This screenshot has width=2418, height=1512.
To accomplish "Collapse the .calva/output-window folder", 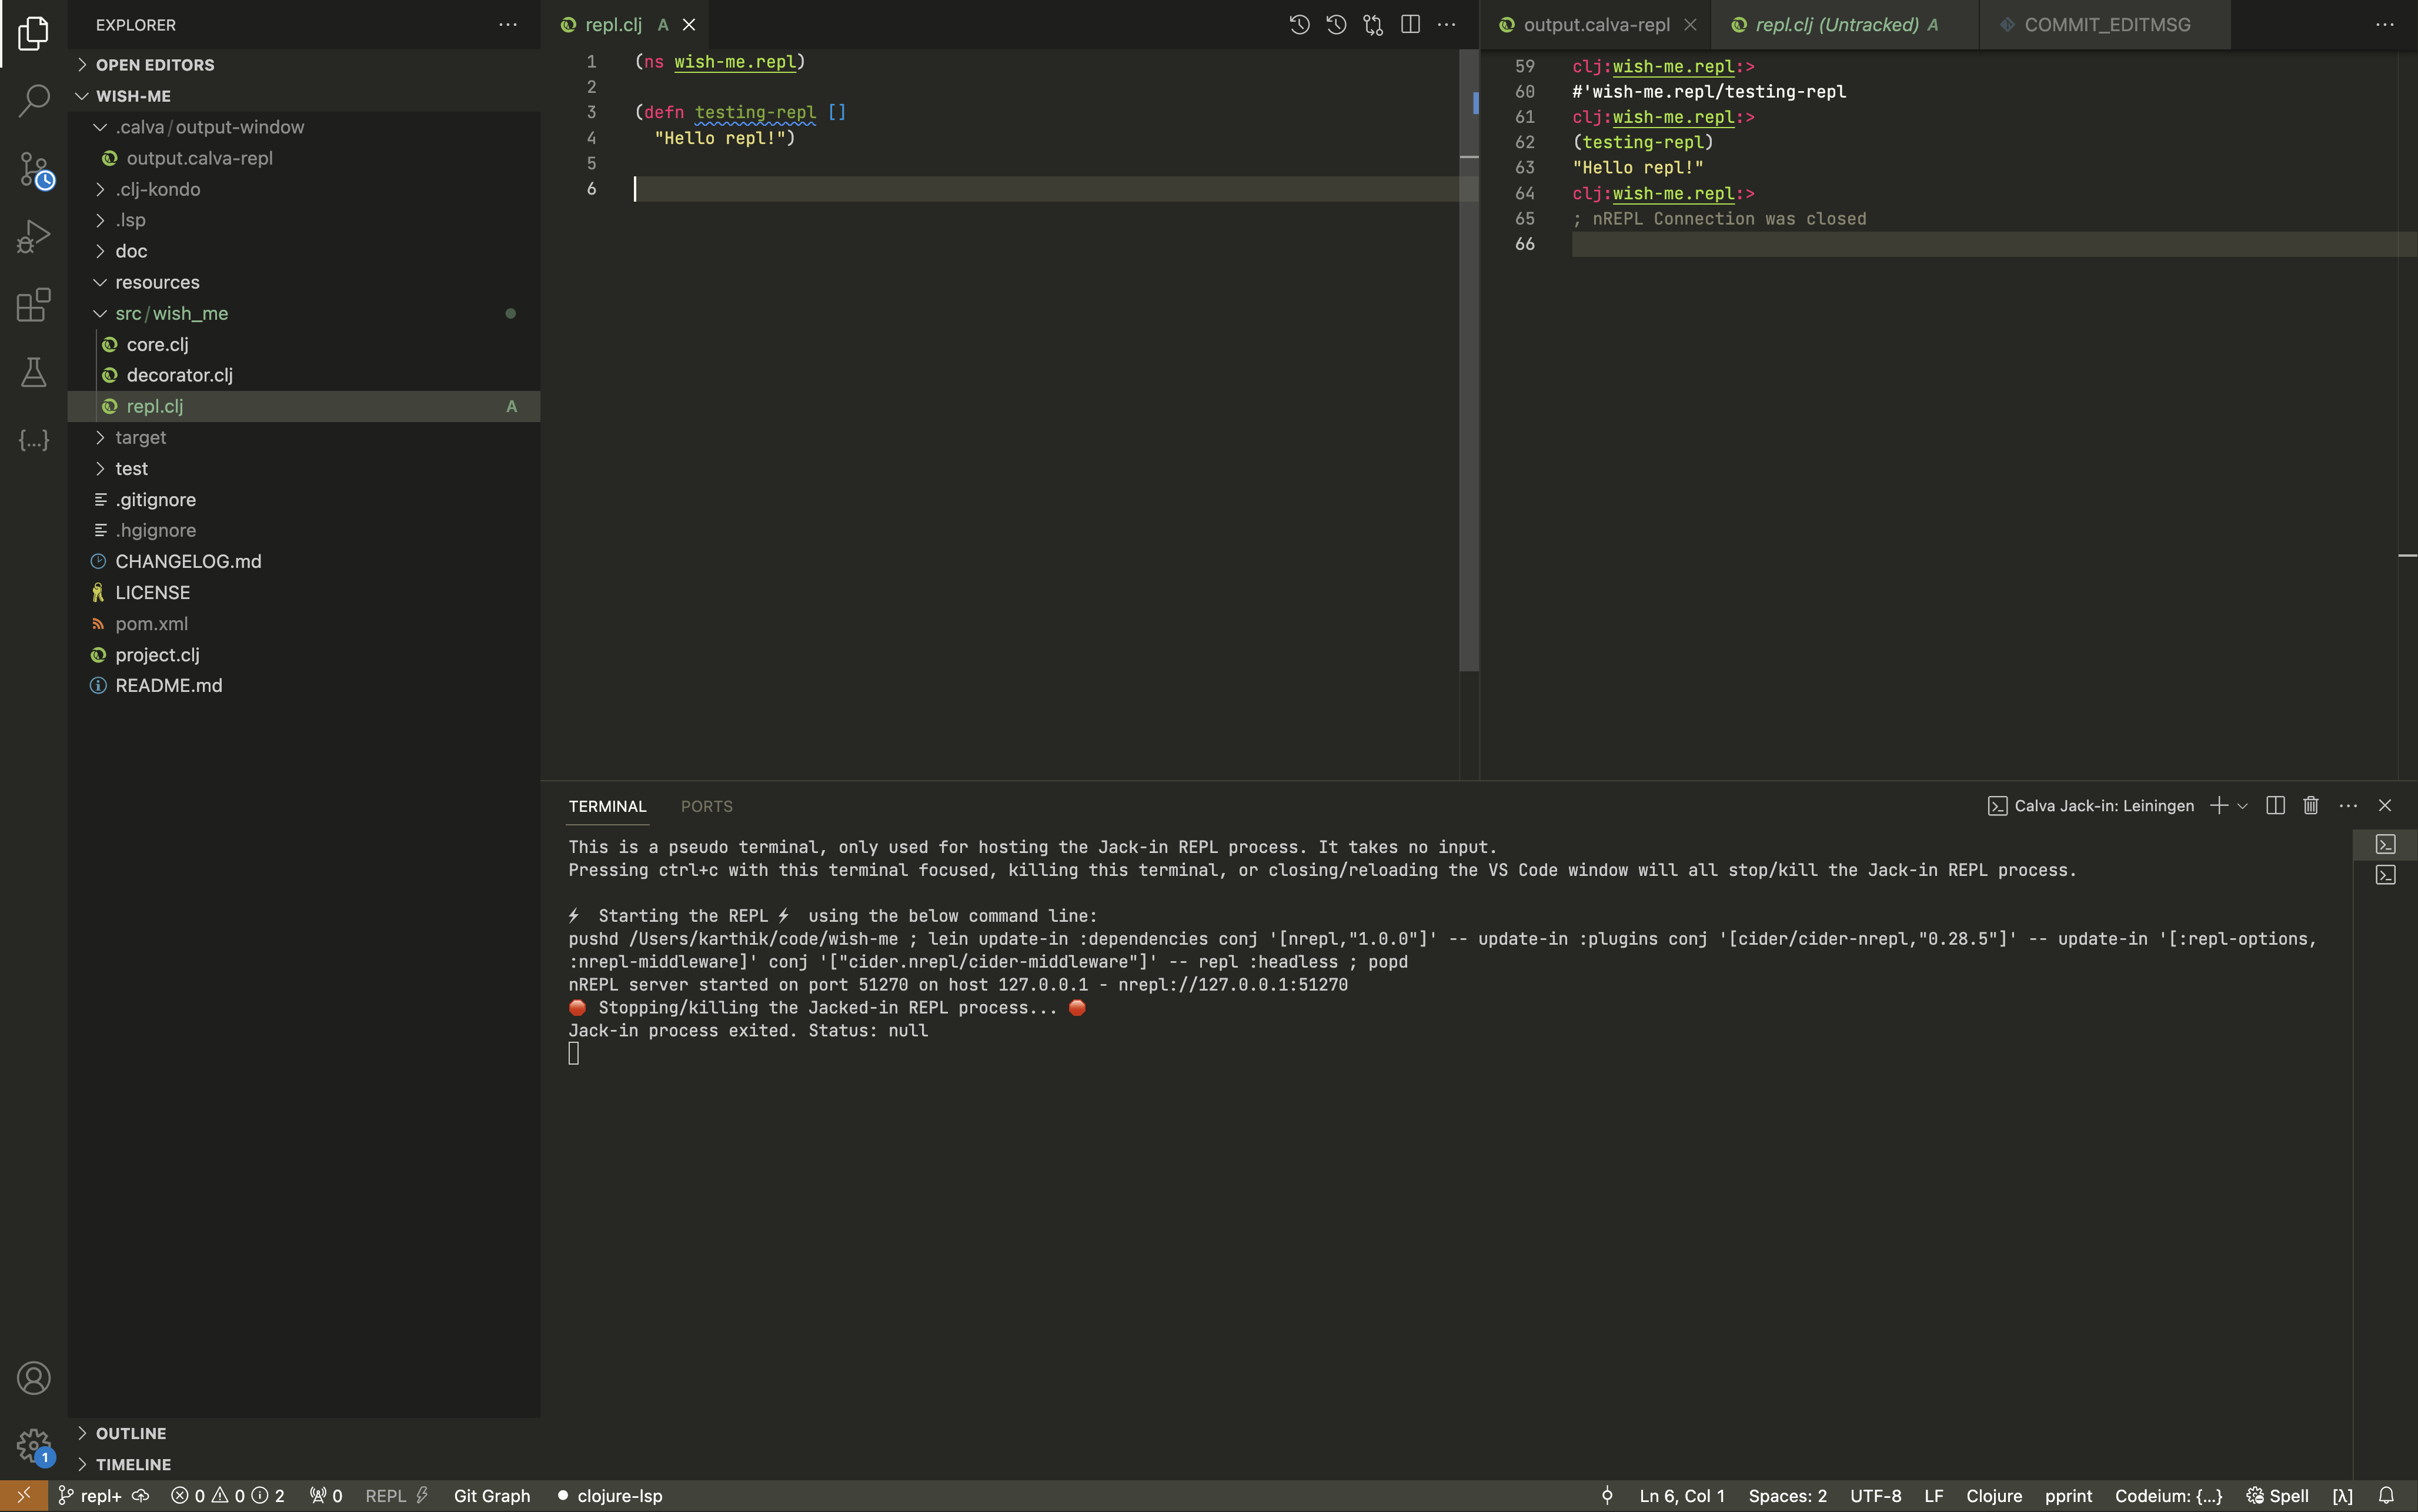I will click(x=304, y=127).
